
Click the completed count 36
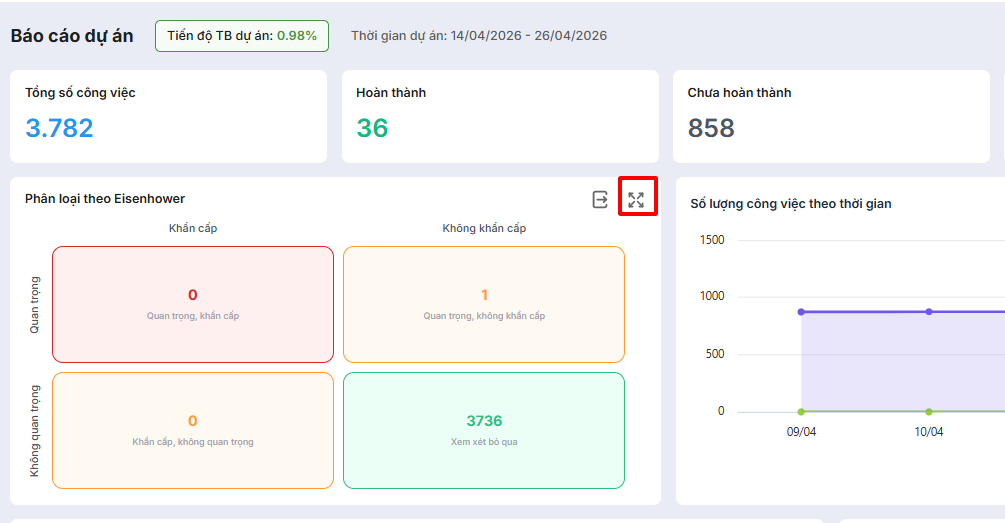coord(372,128)
